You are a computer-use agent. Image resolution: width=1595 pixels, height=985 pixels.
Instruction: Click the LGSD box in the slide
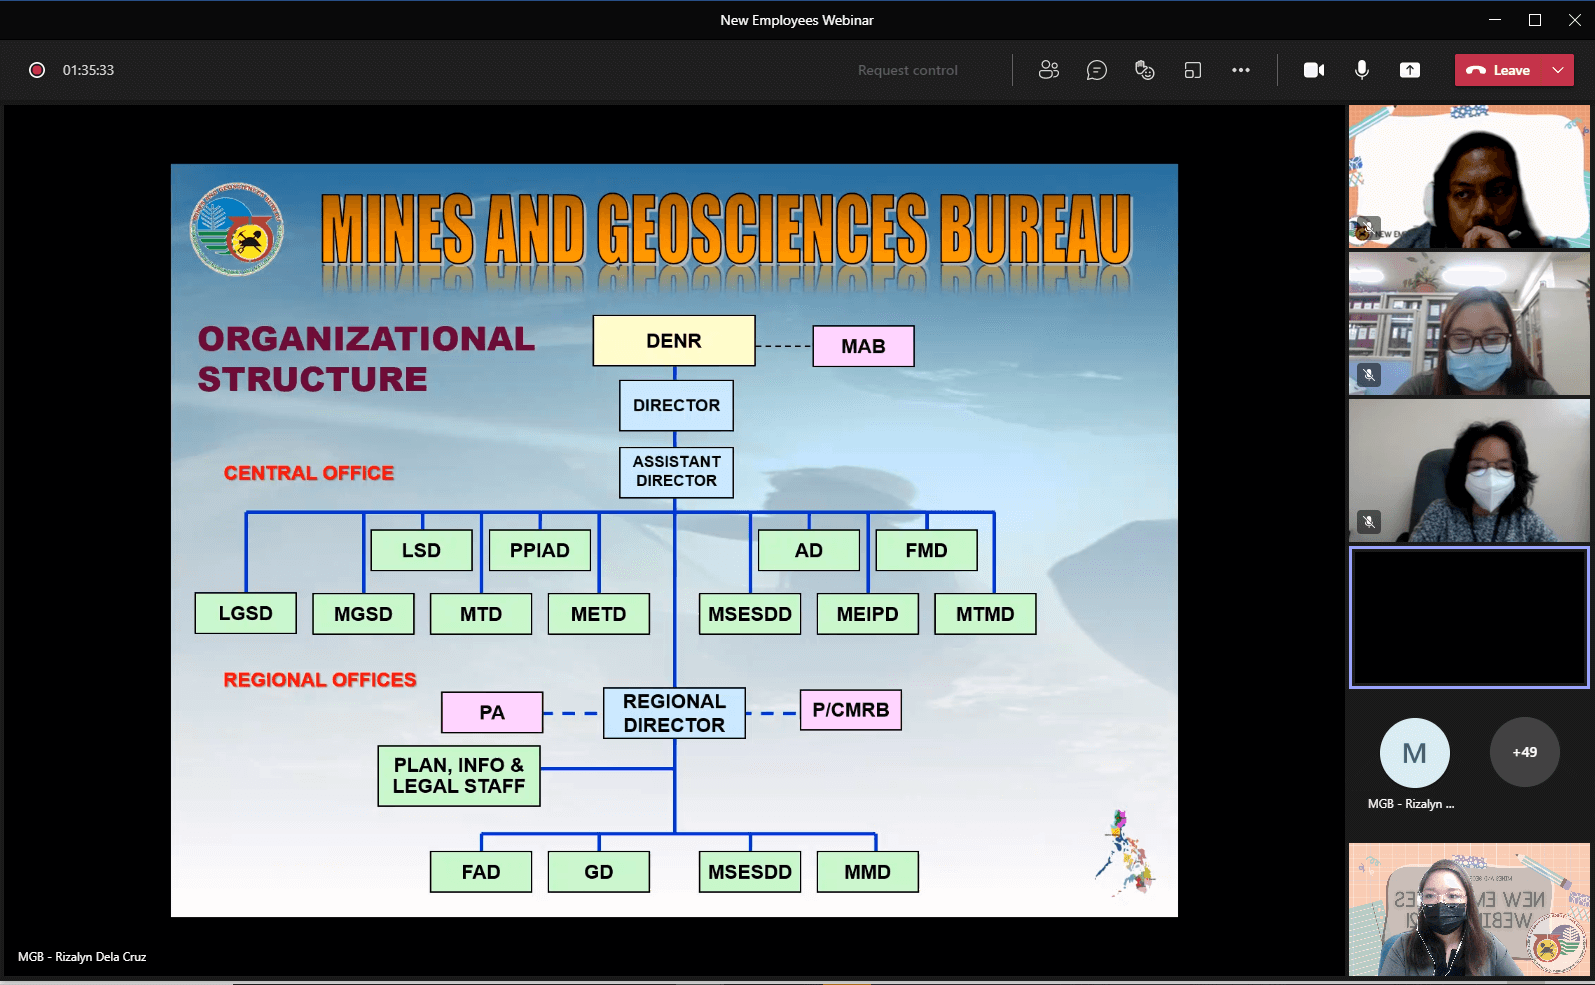[x=245, y=613]
